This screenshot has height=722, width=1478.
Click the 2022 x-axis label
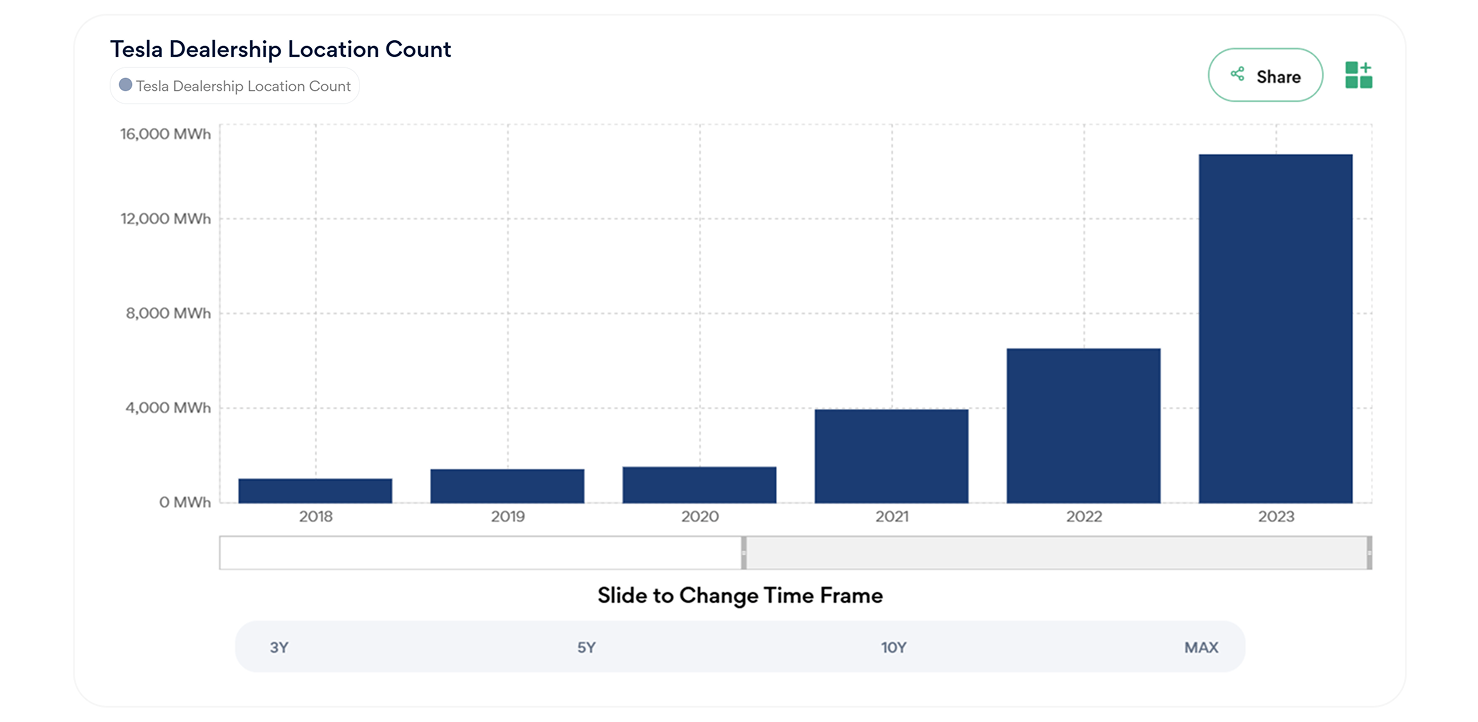tap(1083, 517)
